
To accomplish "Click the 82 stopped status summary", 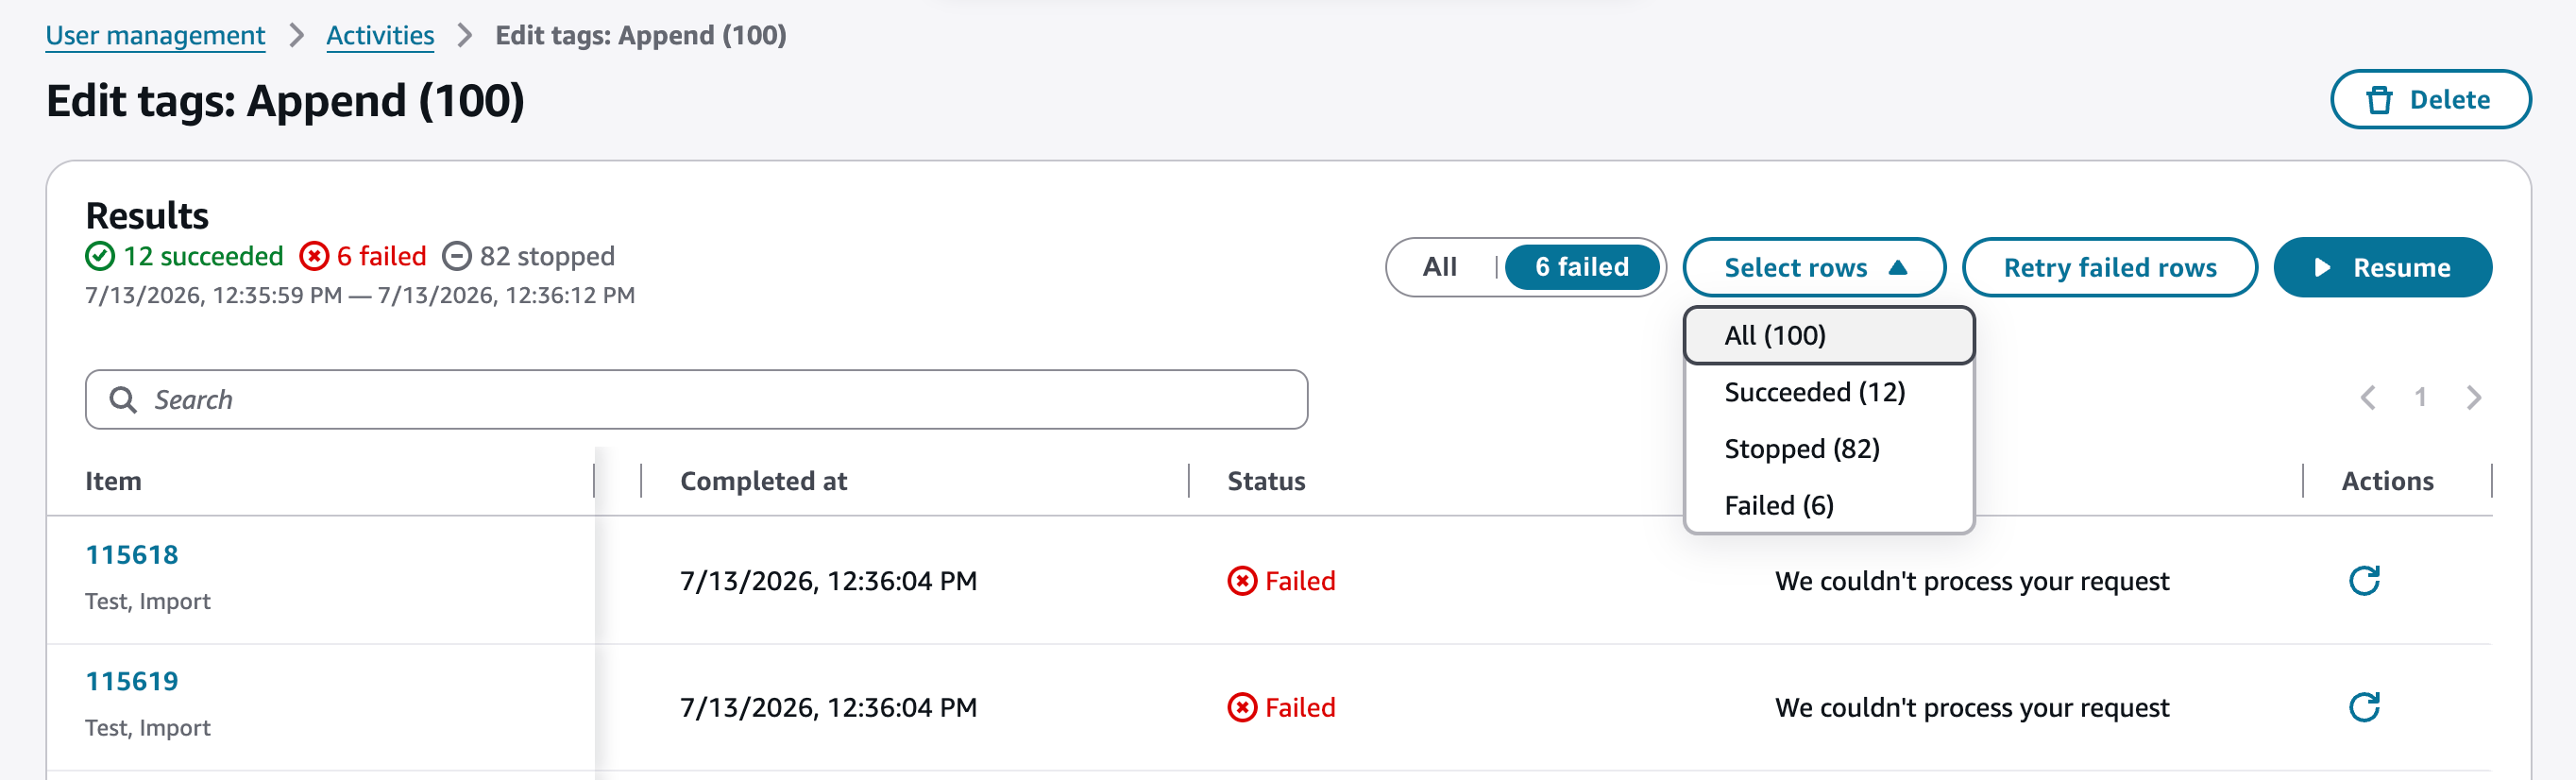I will 528,256.
